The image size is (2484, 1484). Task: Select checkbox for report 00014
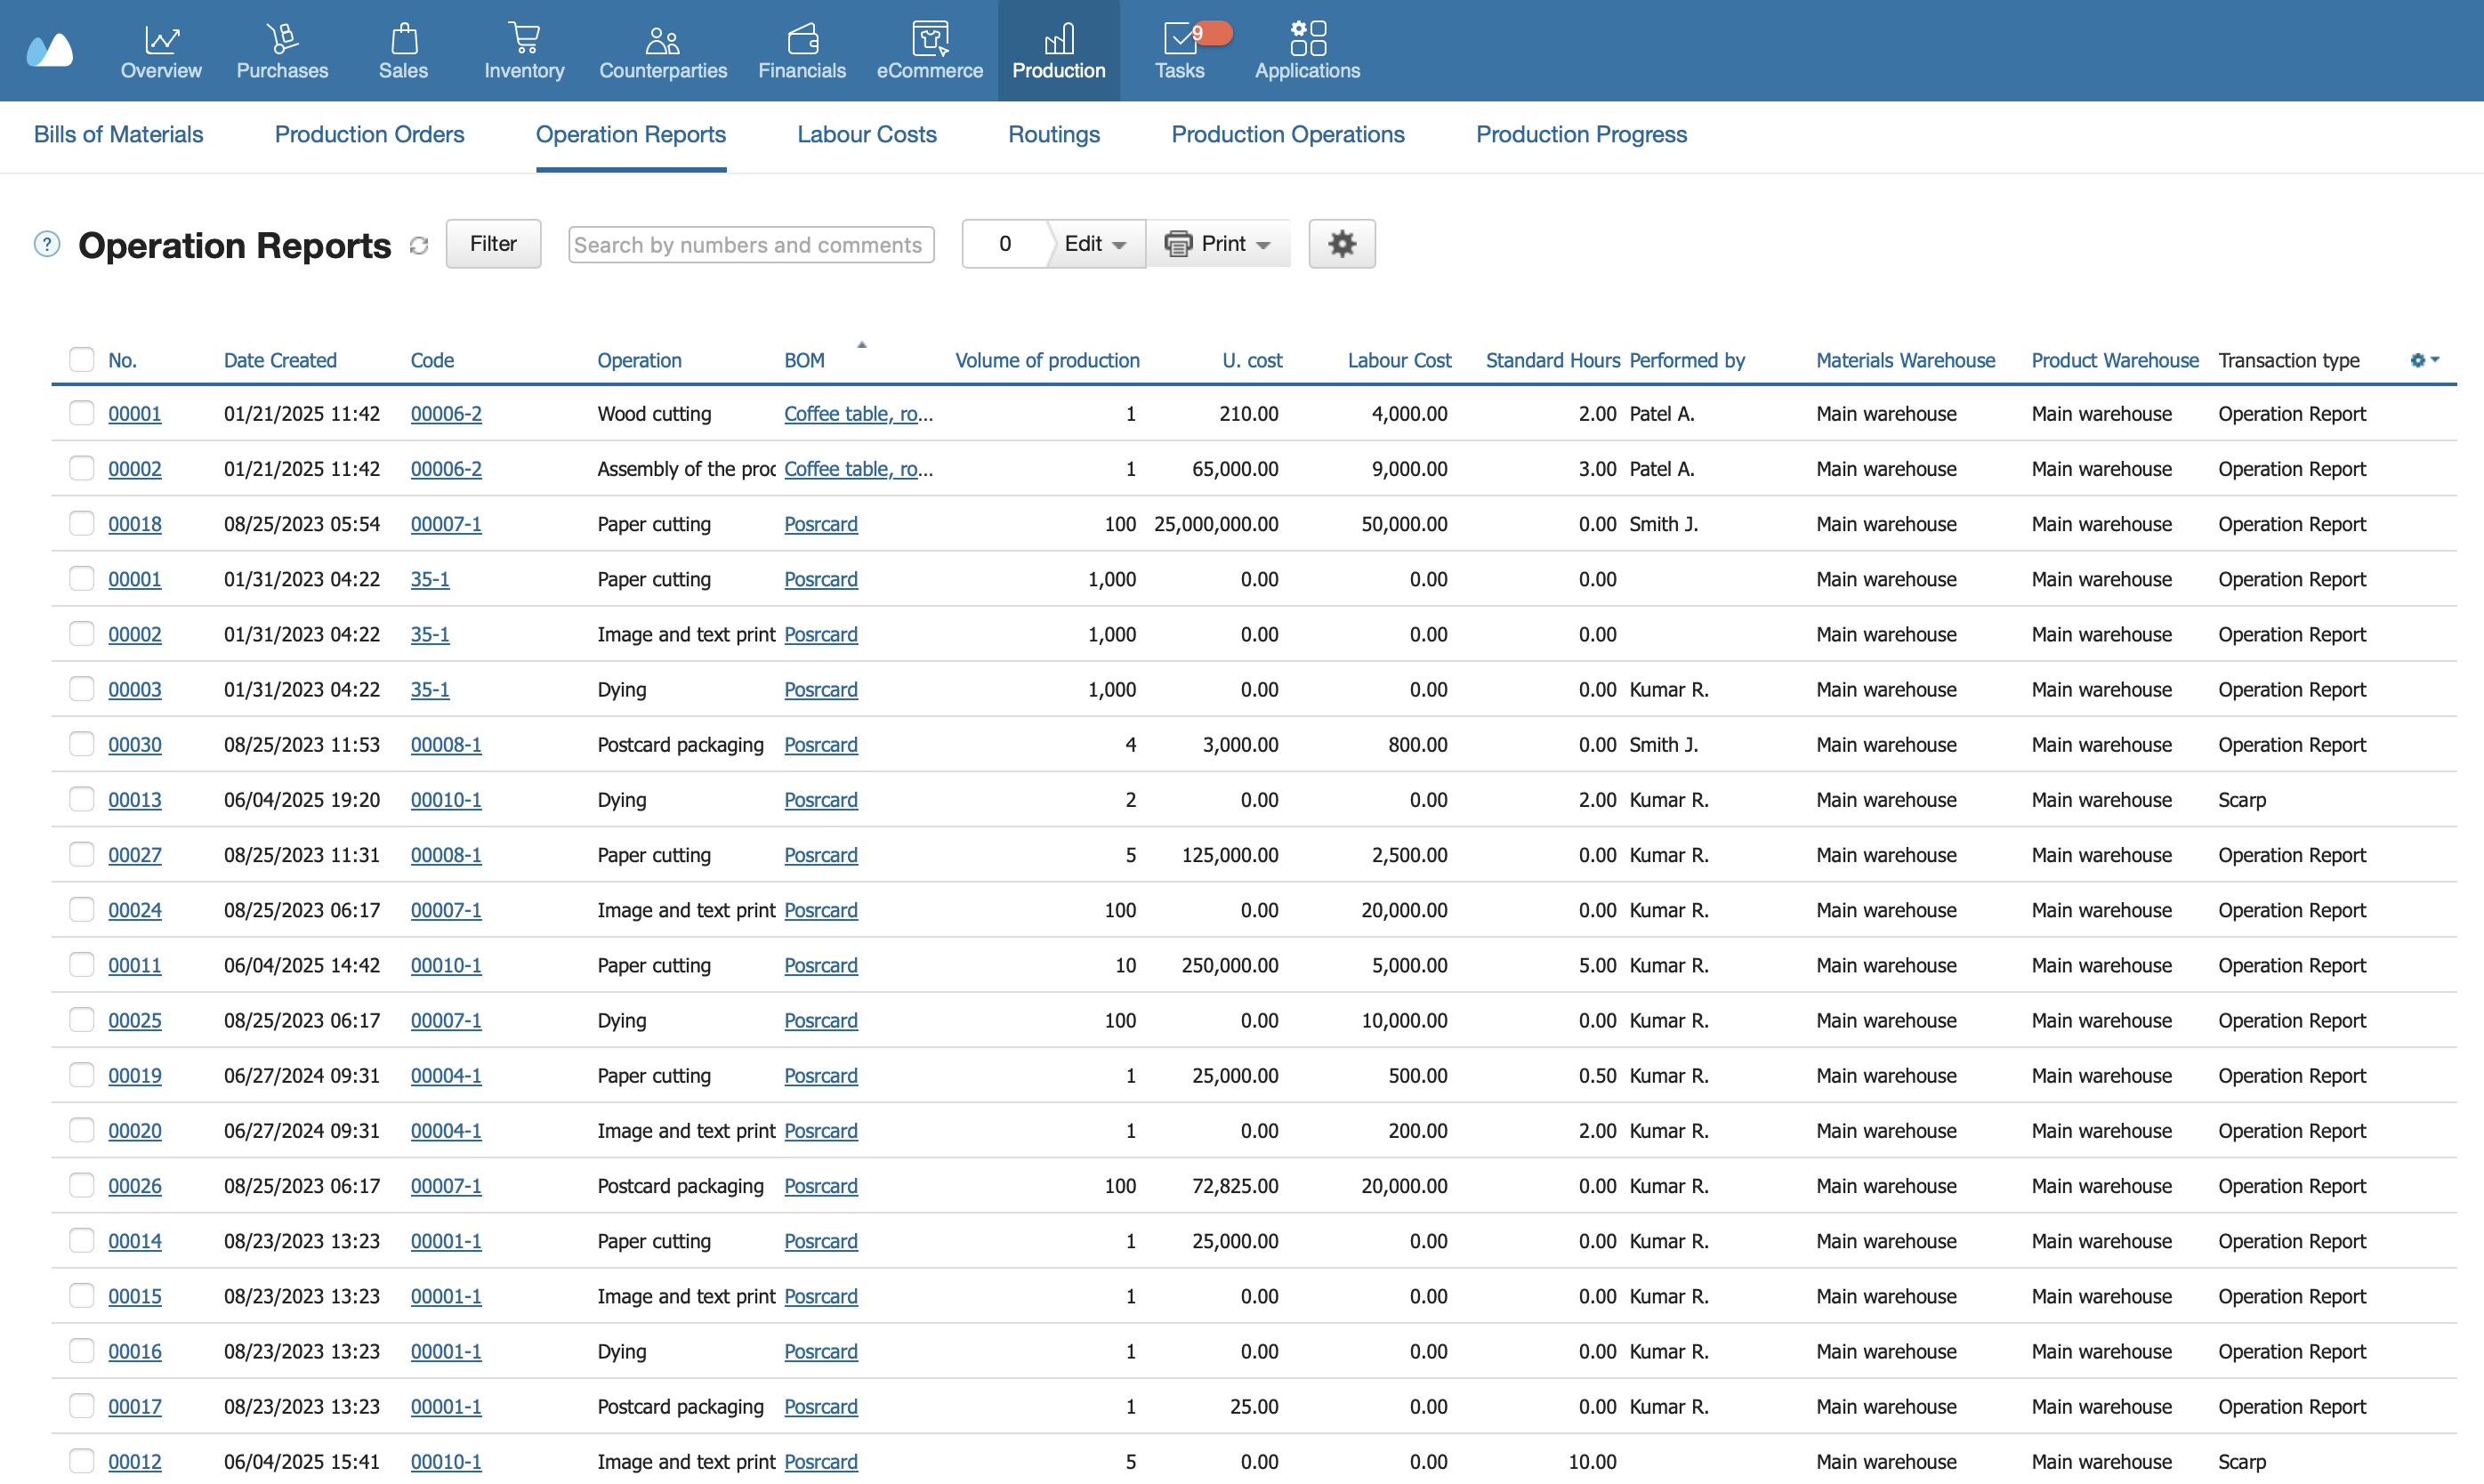[x=82, y=1240]
